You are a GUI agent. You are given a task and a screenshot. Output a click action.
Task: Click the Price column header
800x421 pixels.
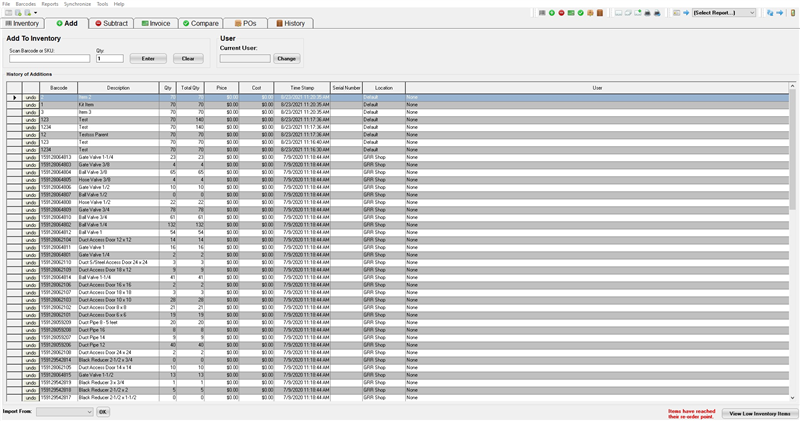[221, 88]
